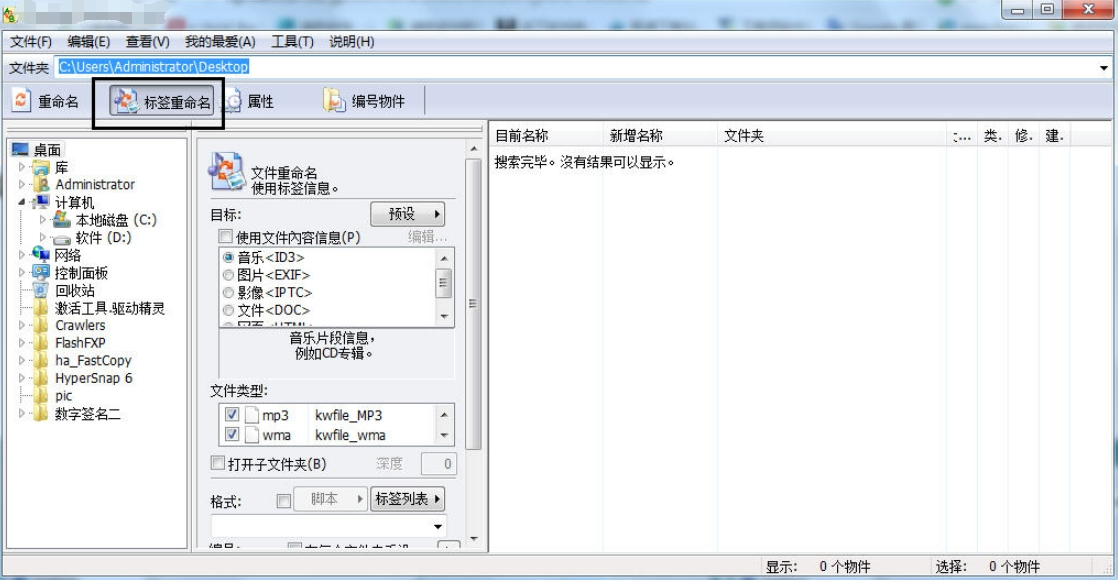Click the wma file type icon
Screen dimensions: 1118x580
251,434
